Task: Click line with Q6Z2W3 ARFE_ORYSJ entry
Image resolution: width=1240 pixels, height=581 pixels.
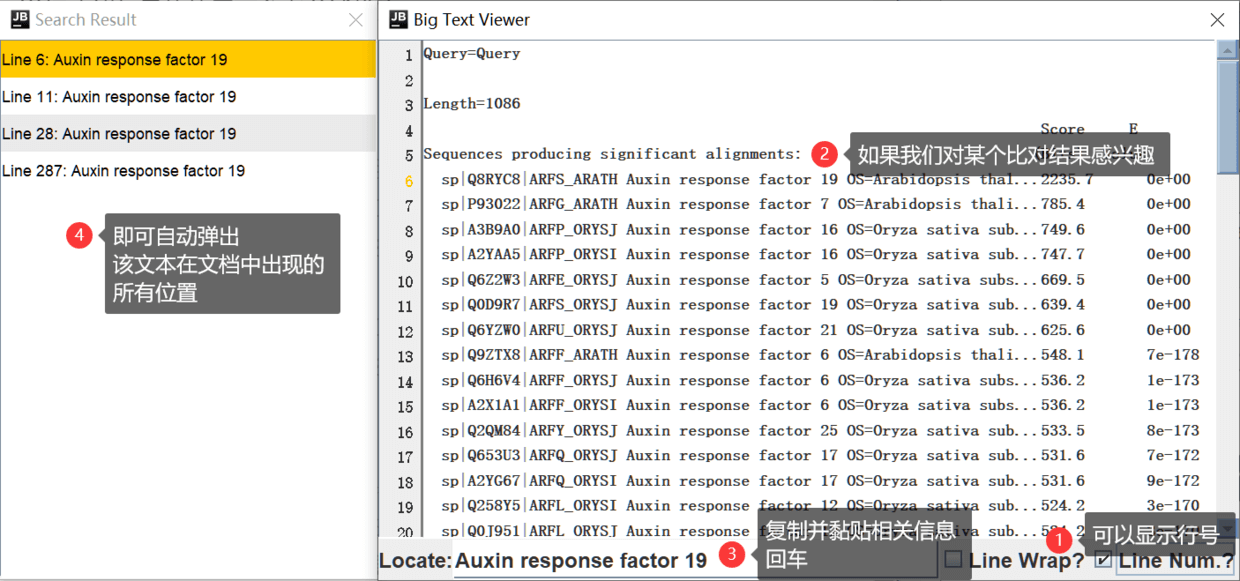Action: point(816,280)
